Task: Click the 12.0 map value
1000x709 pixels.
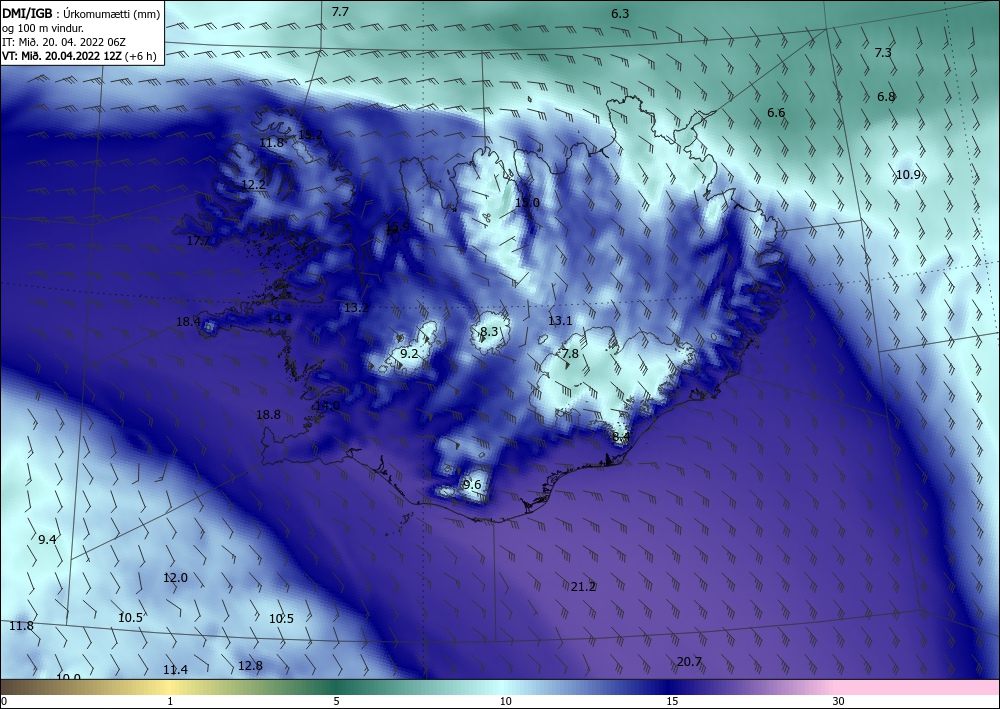Action: click(175, 578)
